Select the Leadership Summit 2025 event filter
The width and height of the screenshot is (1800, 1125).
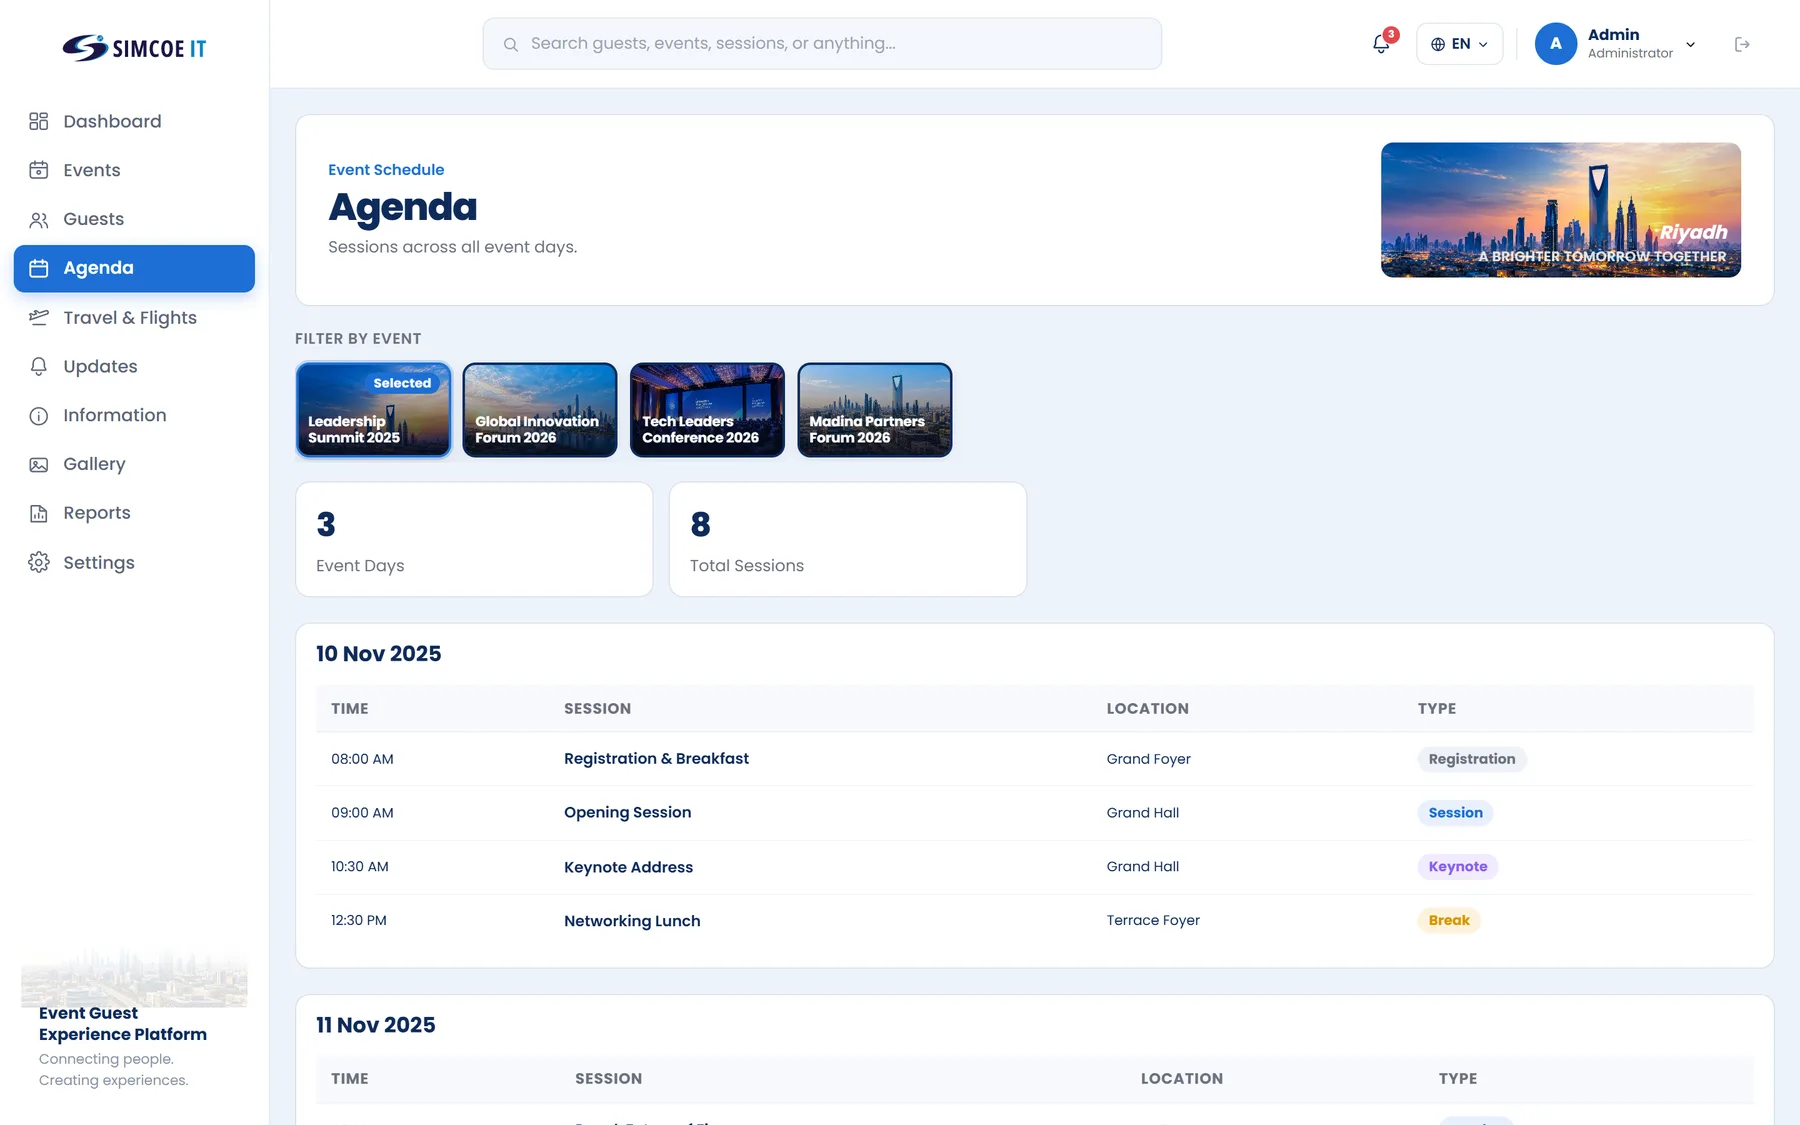tap(373, 410)
